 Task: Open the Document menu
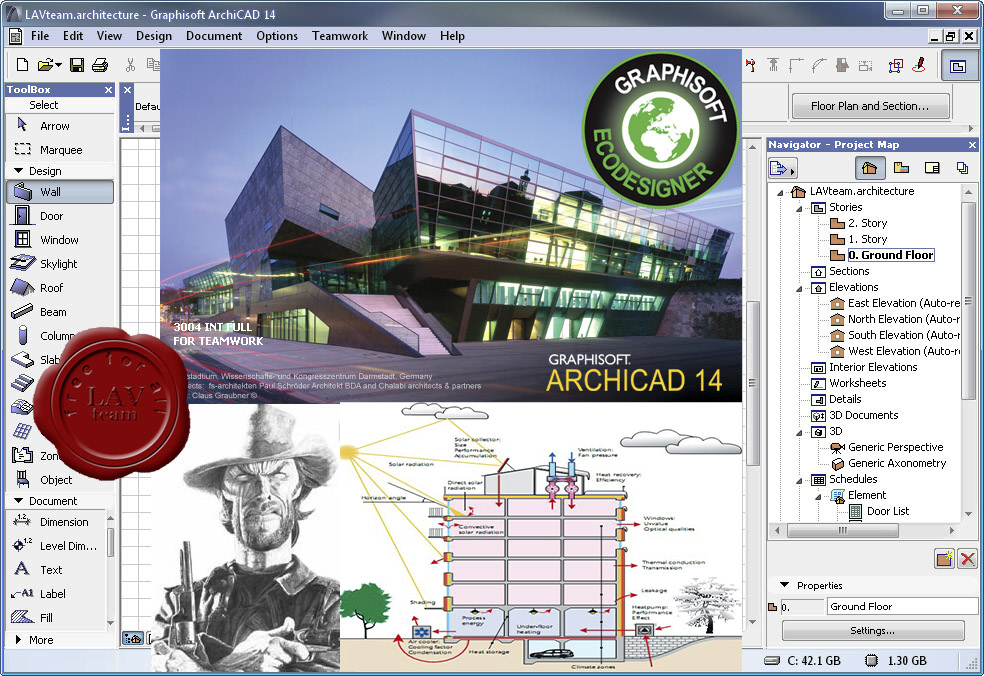[x=214, y=36]
